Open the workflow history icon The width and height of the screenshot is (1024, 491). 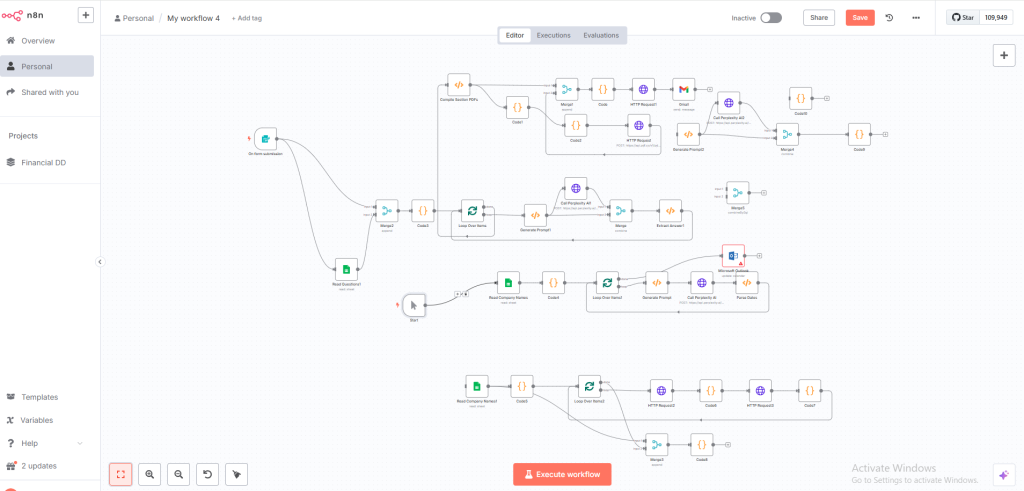889,18
